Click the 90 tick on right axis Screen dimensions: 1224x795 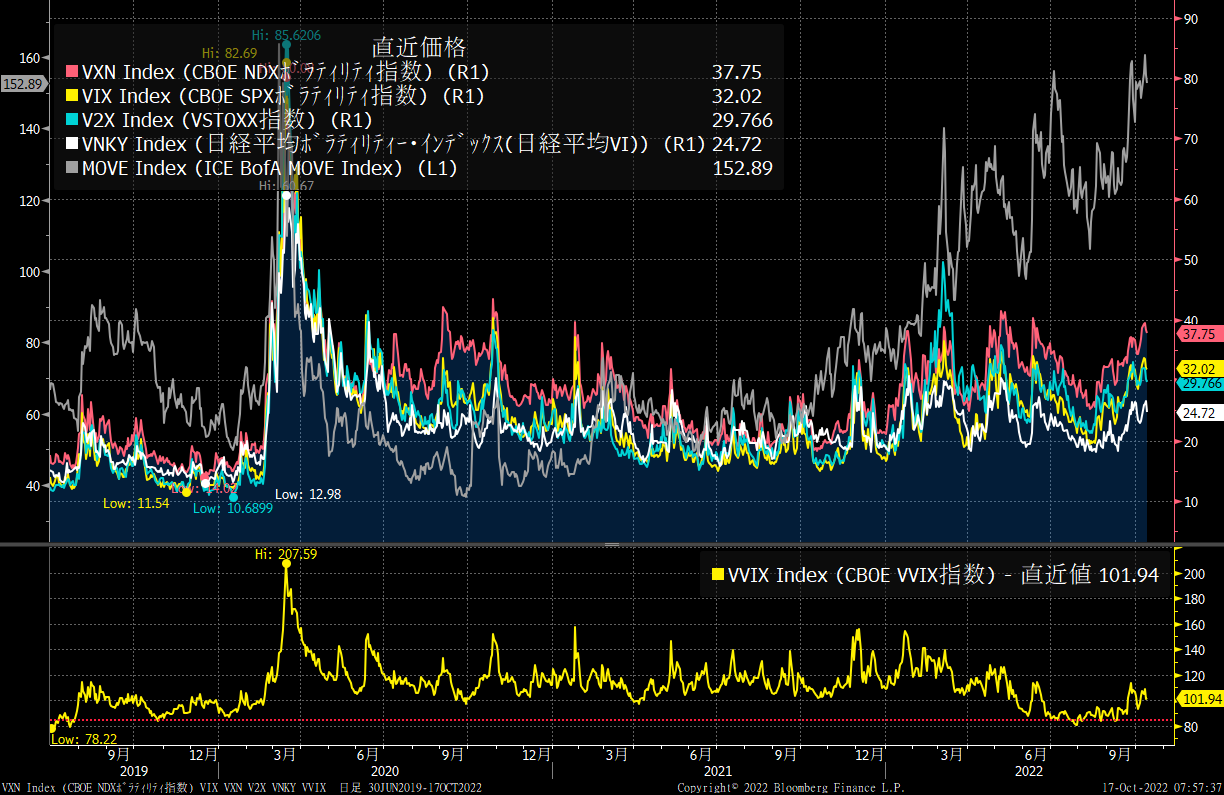1191,18
